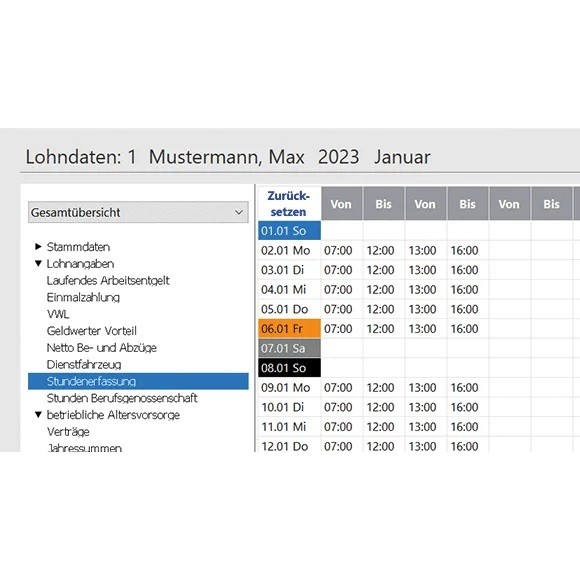This screenshot has width=580, height=580.
Task: Open Geldwerter Vorteil
Action: [x=91, y=331]
